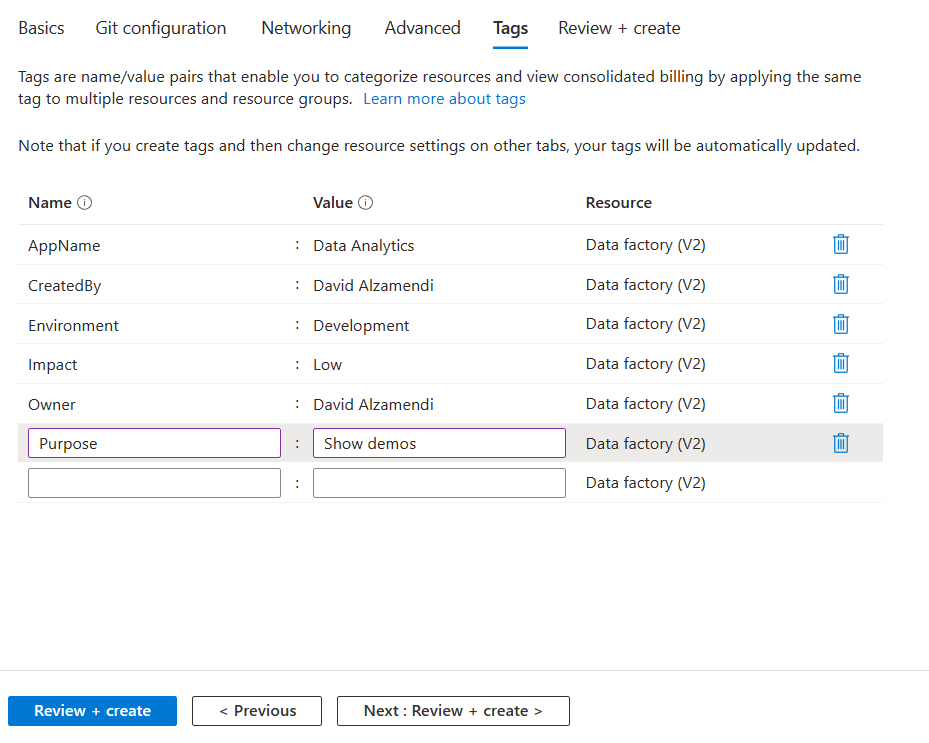Click the Resource column header
The image size is (929, 743).
pyautogui.click(x=619, y=203)
